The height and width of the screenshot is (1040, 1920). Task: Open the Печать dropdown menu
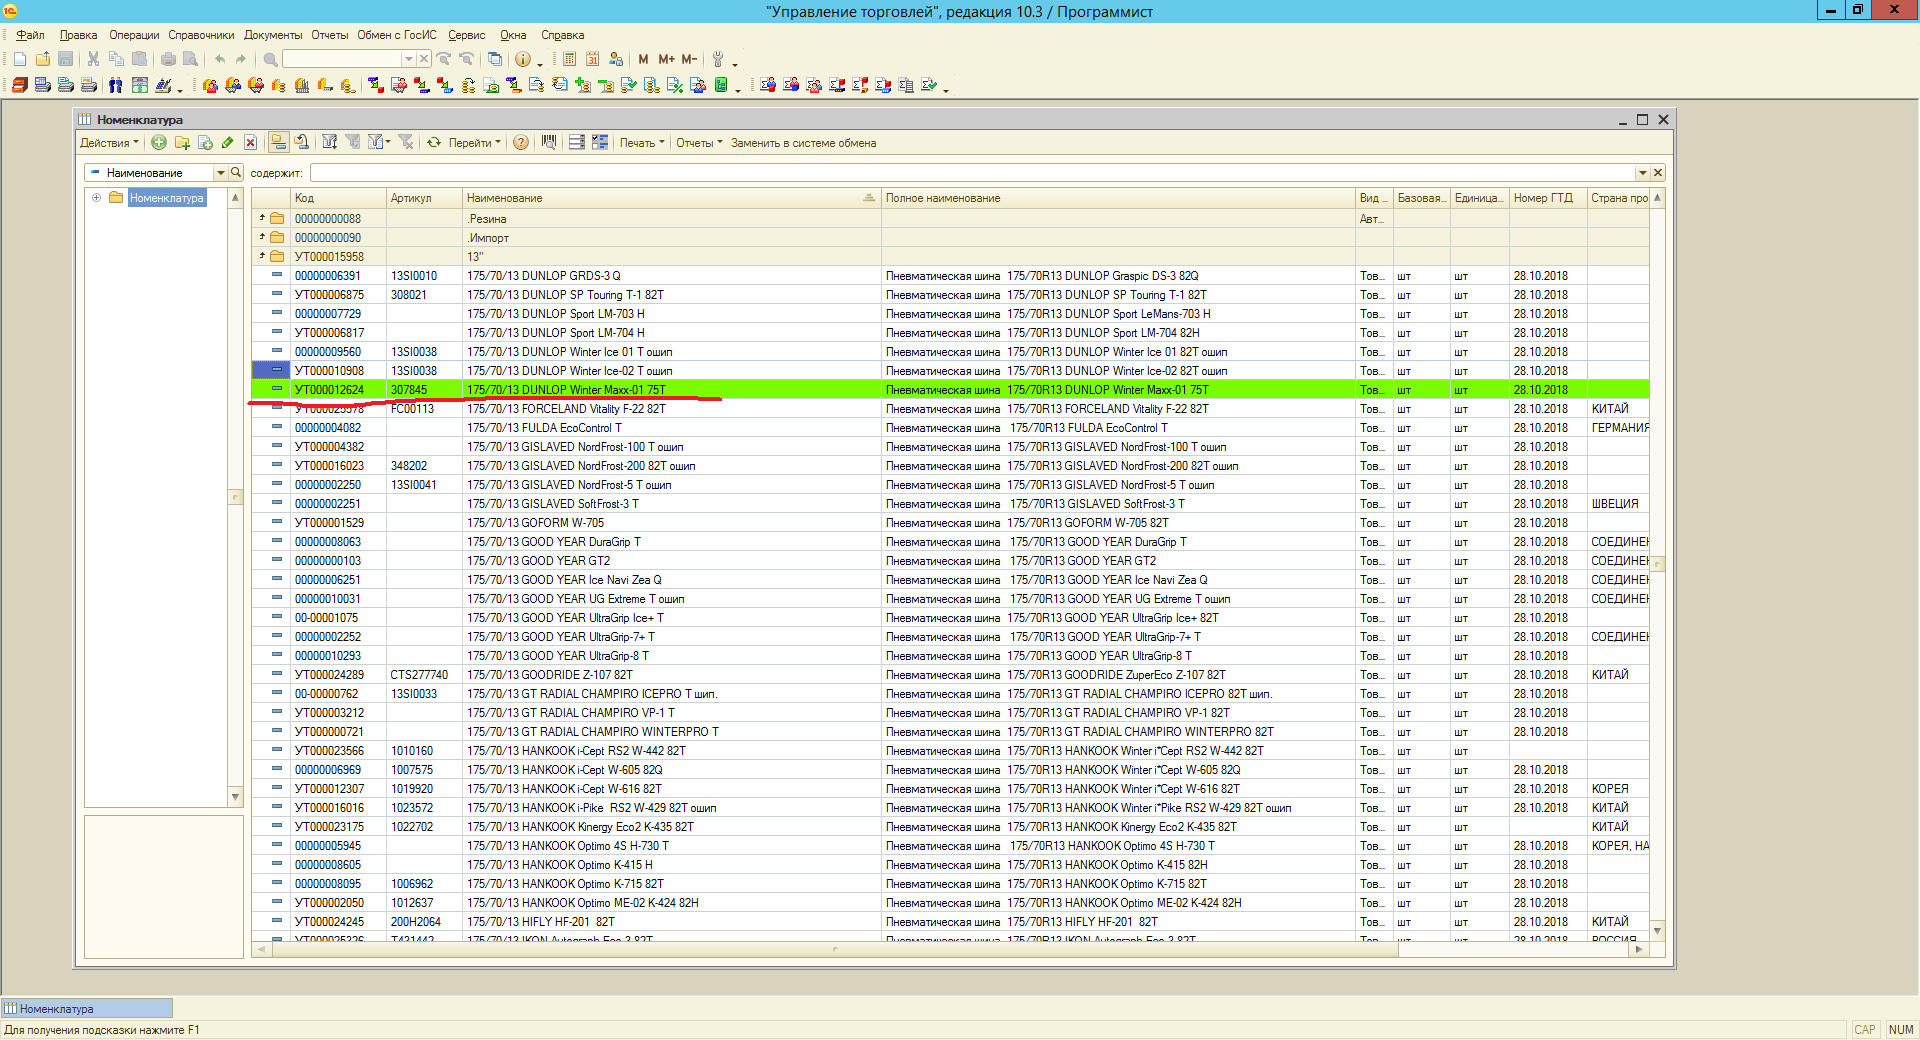pos(641,143)
